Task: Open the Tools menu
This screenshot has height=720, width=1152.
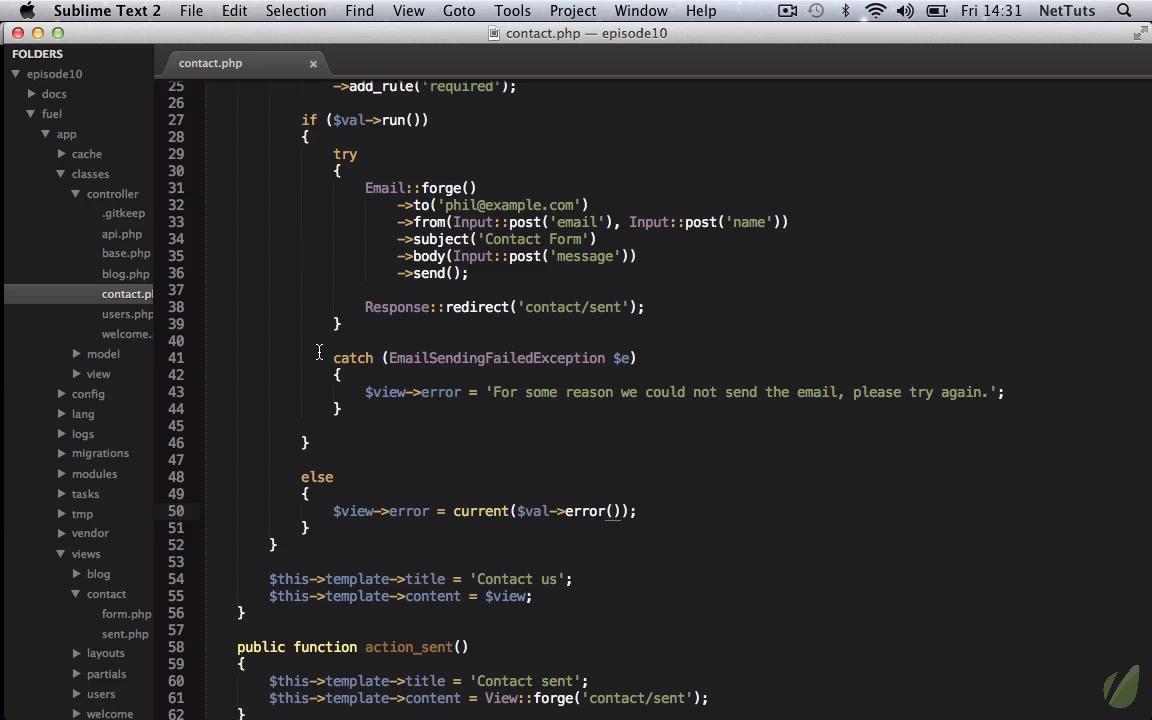Action: click(512, 10)
